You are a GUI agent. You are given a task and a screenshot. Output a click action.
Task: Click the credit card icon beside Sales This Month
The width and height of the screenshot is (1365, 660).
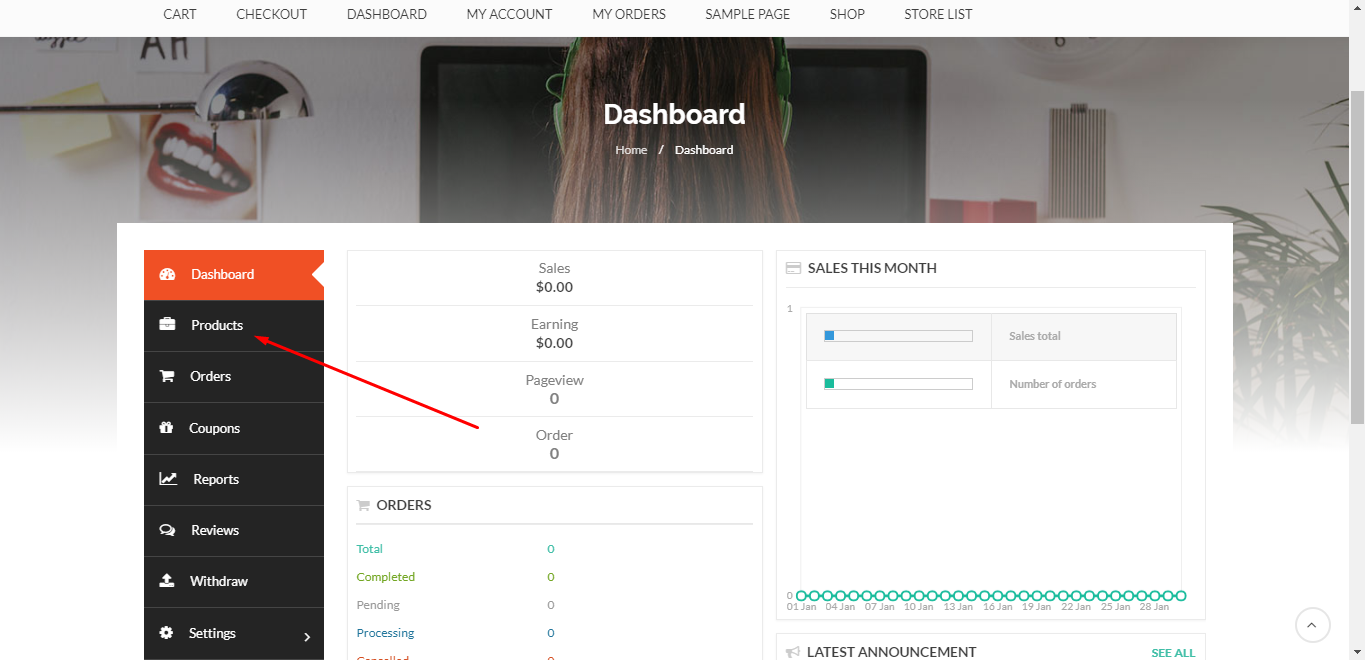[x=793, y=268]
